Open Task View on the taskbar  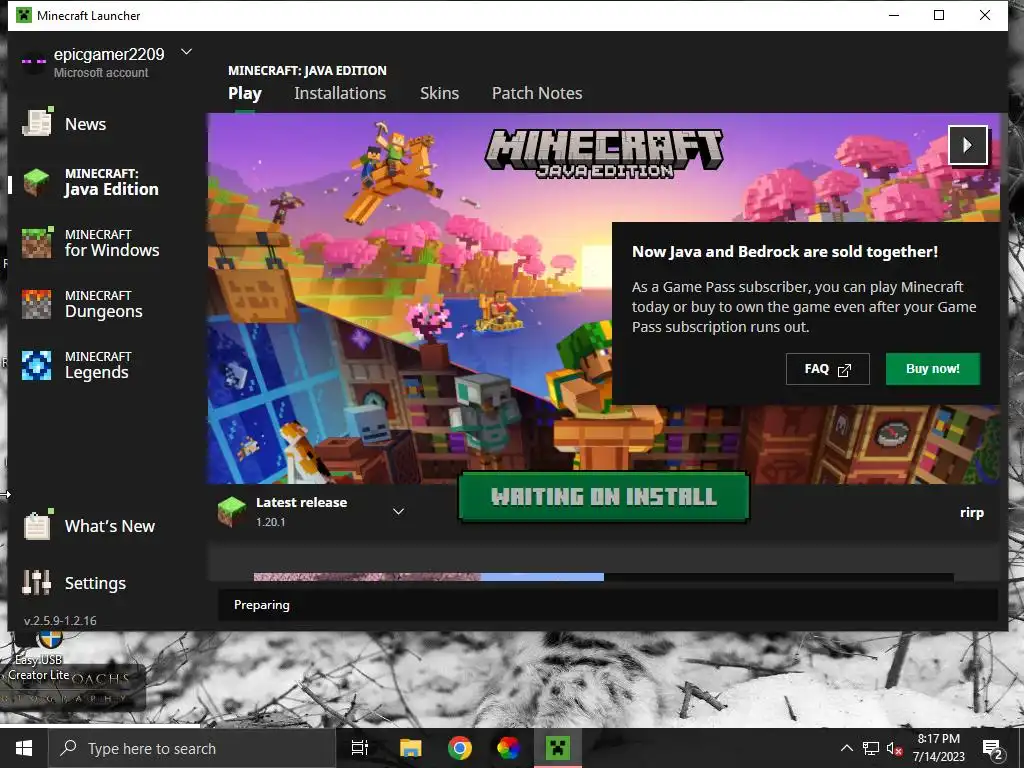(360, 748)
